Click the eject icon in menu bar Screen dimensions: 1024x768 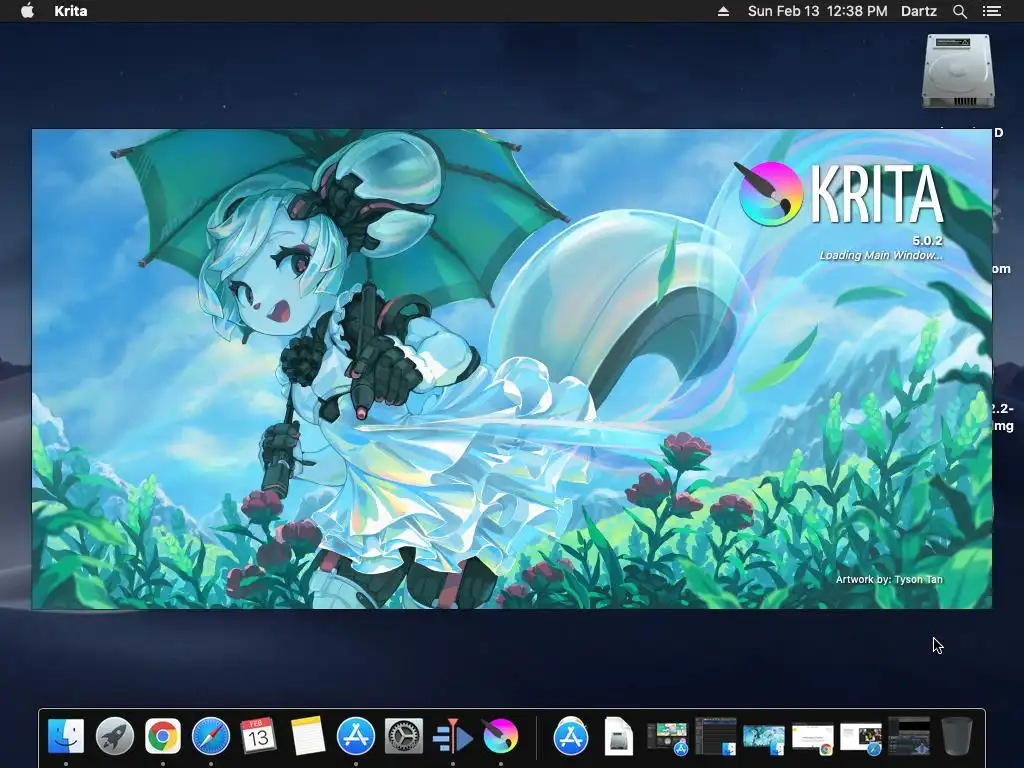coord(723,11)
